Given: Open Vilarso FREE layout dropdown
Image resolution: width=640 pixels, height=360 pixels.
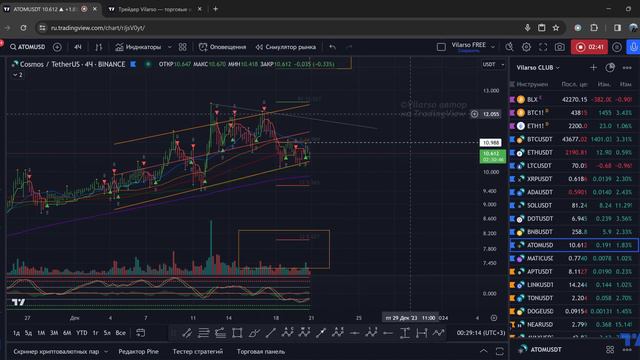Looking at the screenshot, I should 473,47.
